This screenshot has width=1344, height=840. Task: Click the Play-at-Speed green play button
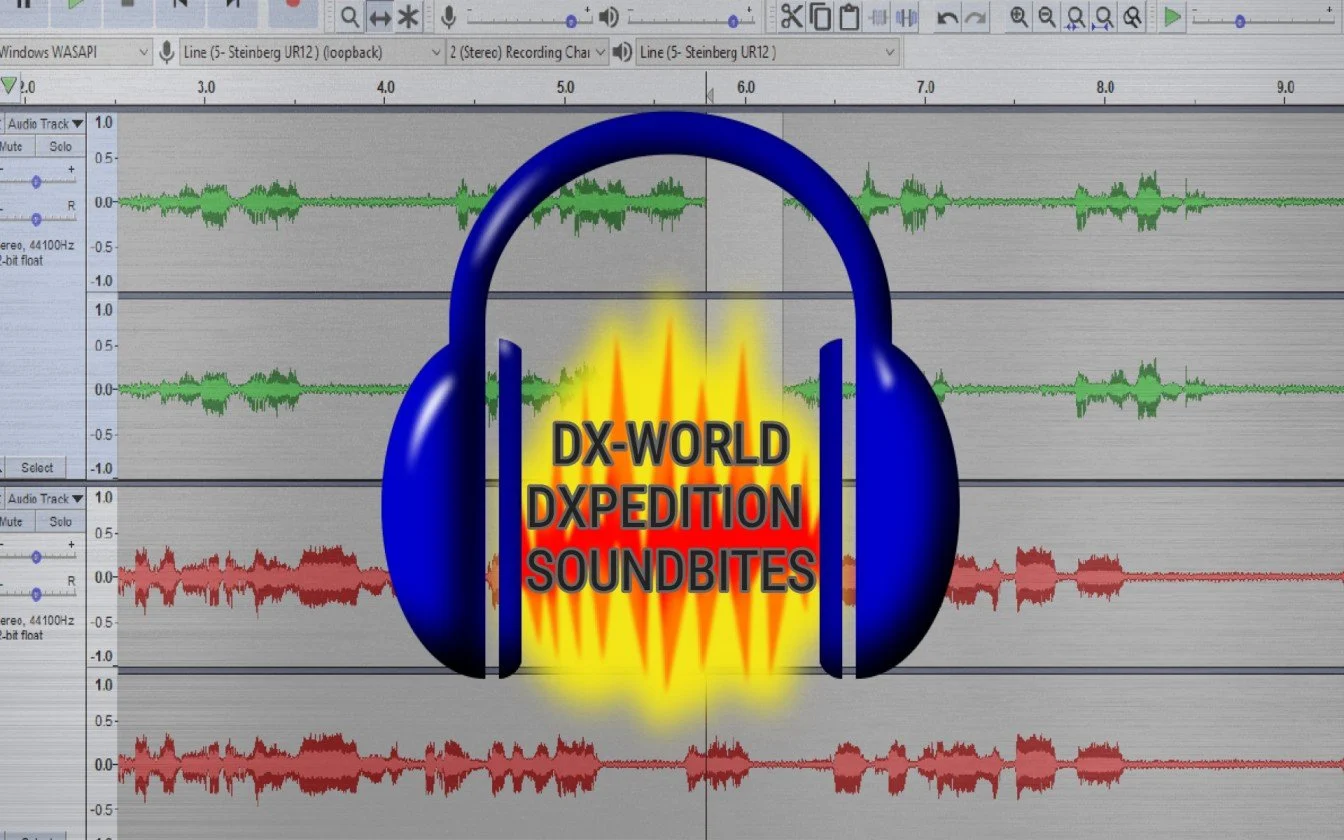pyautogui.click(x=1172, y=17)
